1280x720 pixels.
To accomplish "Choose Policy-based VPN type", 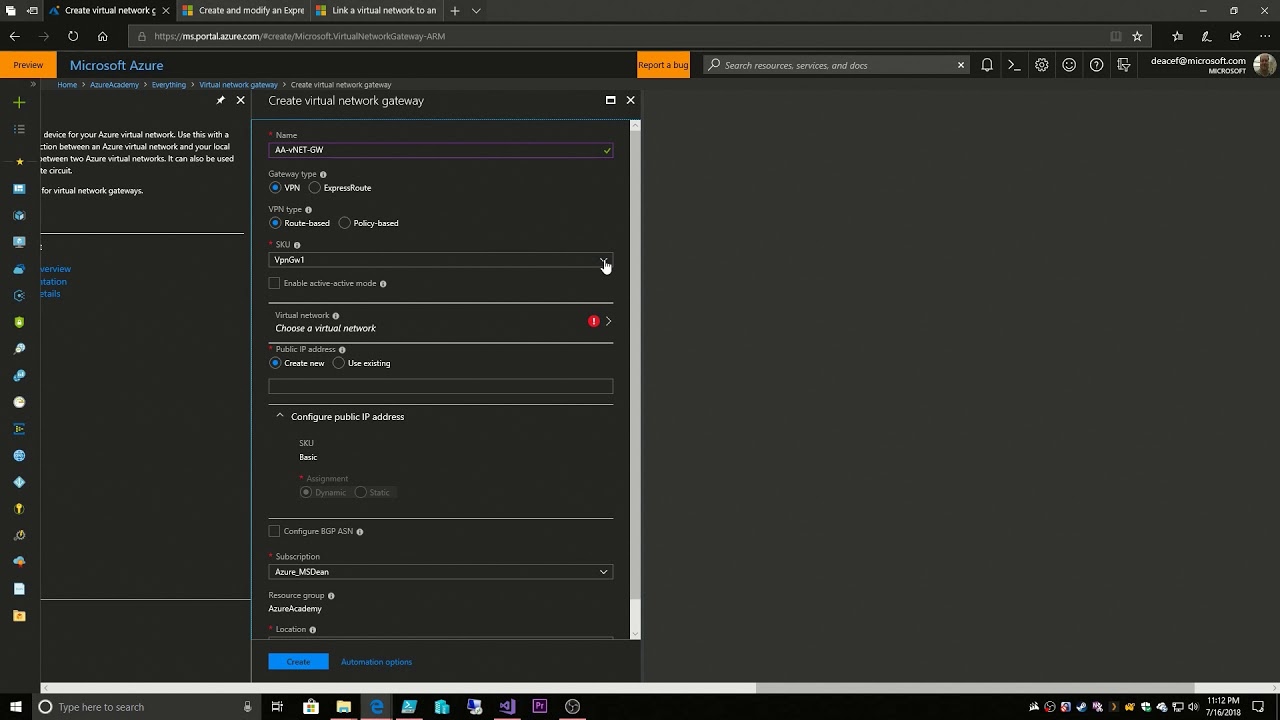I will coord(345,223).
